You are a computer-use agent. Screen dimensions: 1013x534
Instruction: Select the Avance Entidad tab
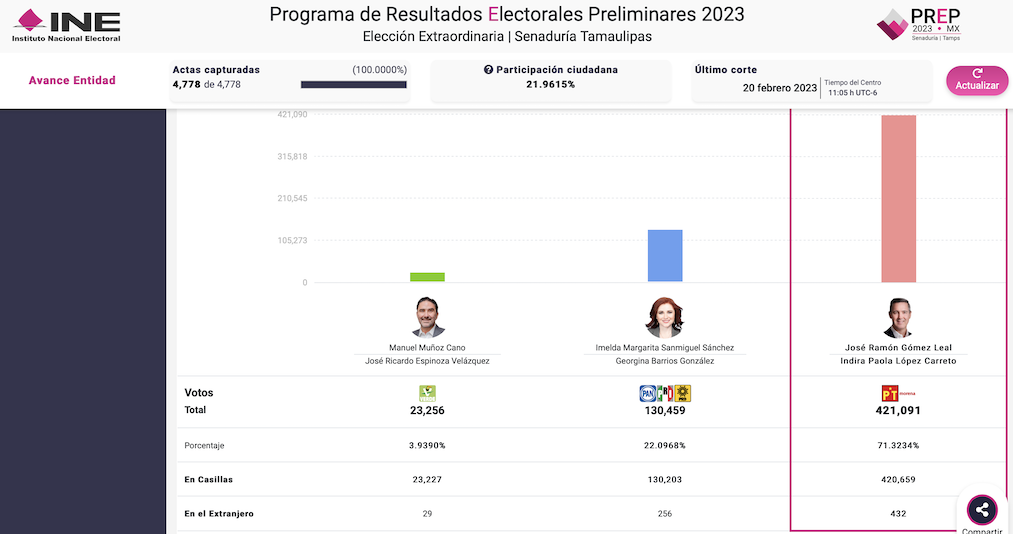(x=72, y=81)
